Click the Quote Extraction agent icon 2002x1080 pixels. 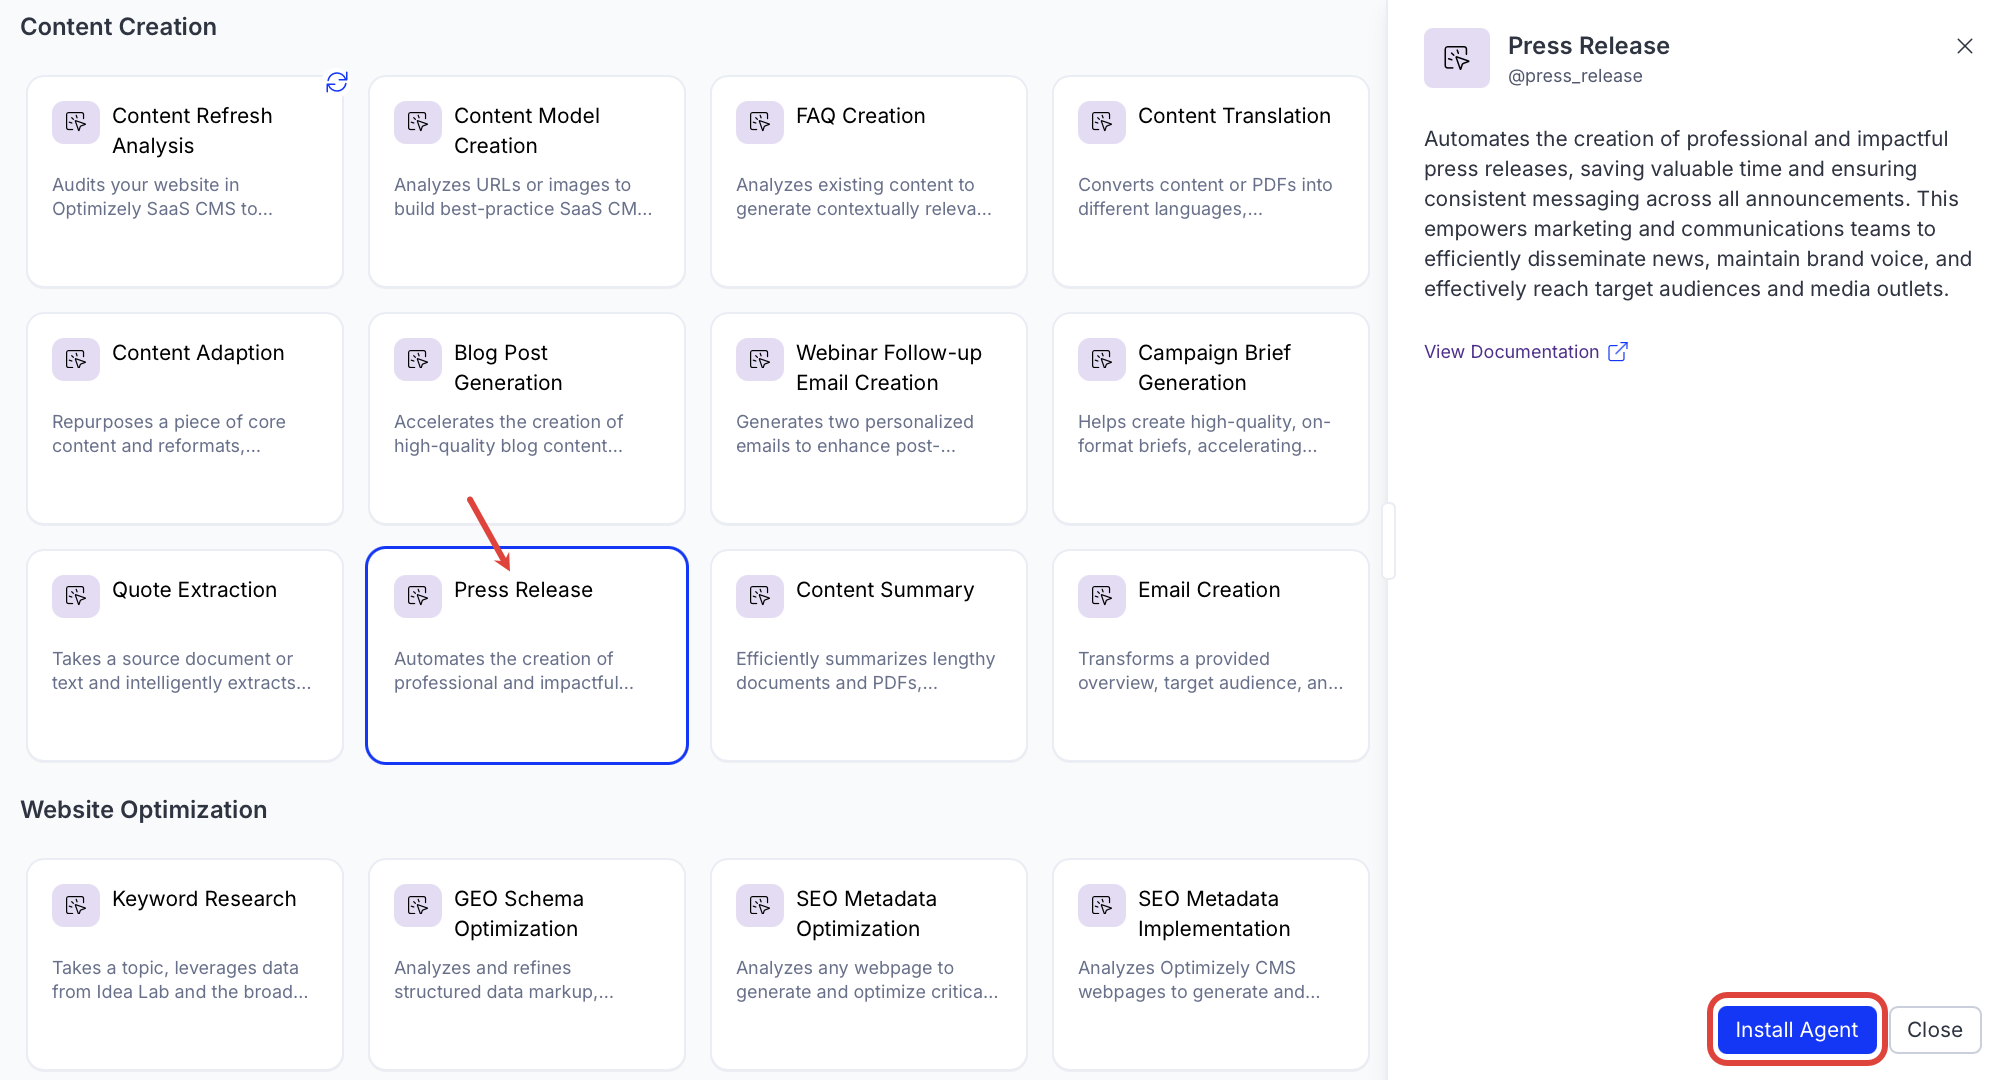pyautogui.click(x=76, y=596)
